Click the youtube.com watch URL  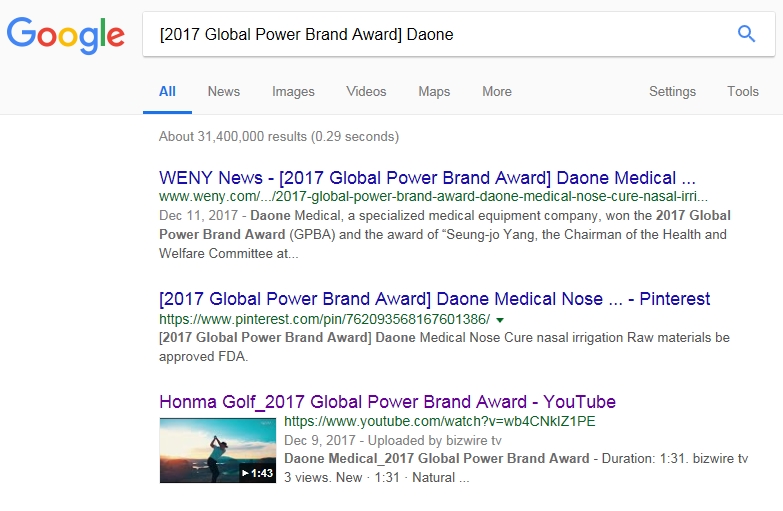[x=440, y=421]
